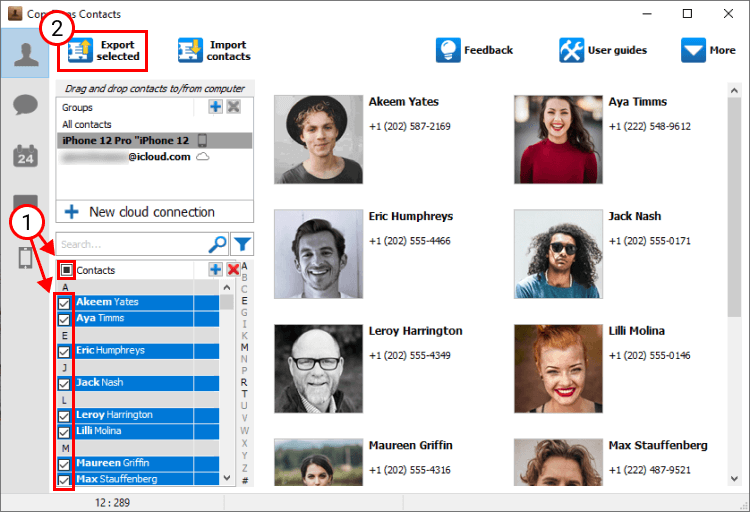The height and width of the screenshot is (512, 750).
Task: Click the Export selected button
Action: coord(103,51)
